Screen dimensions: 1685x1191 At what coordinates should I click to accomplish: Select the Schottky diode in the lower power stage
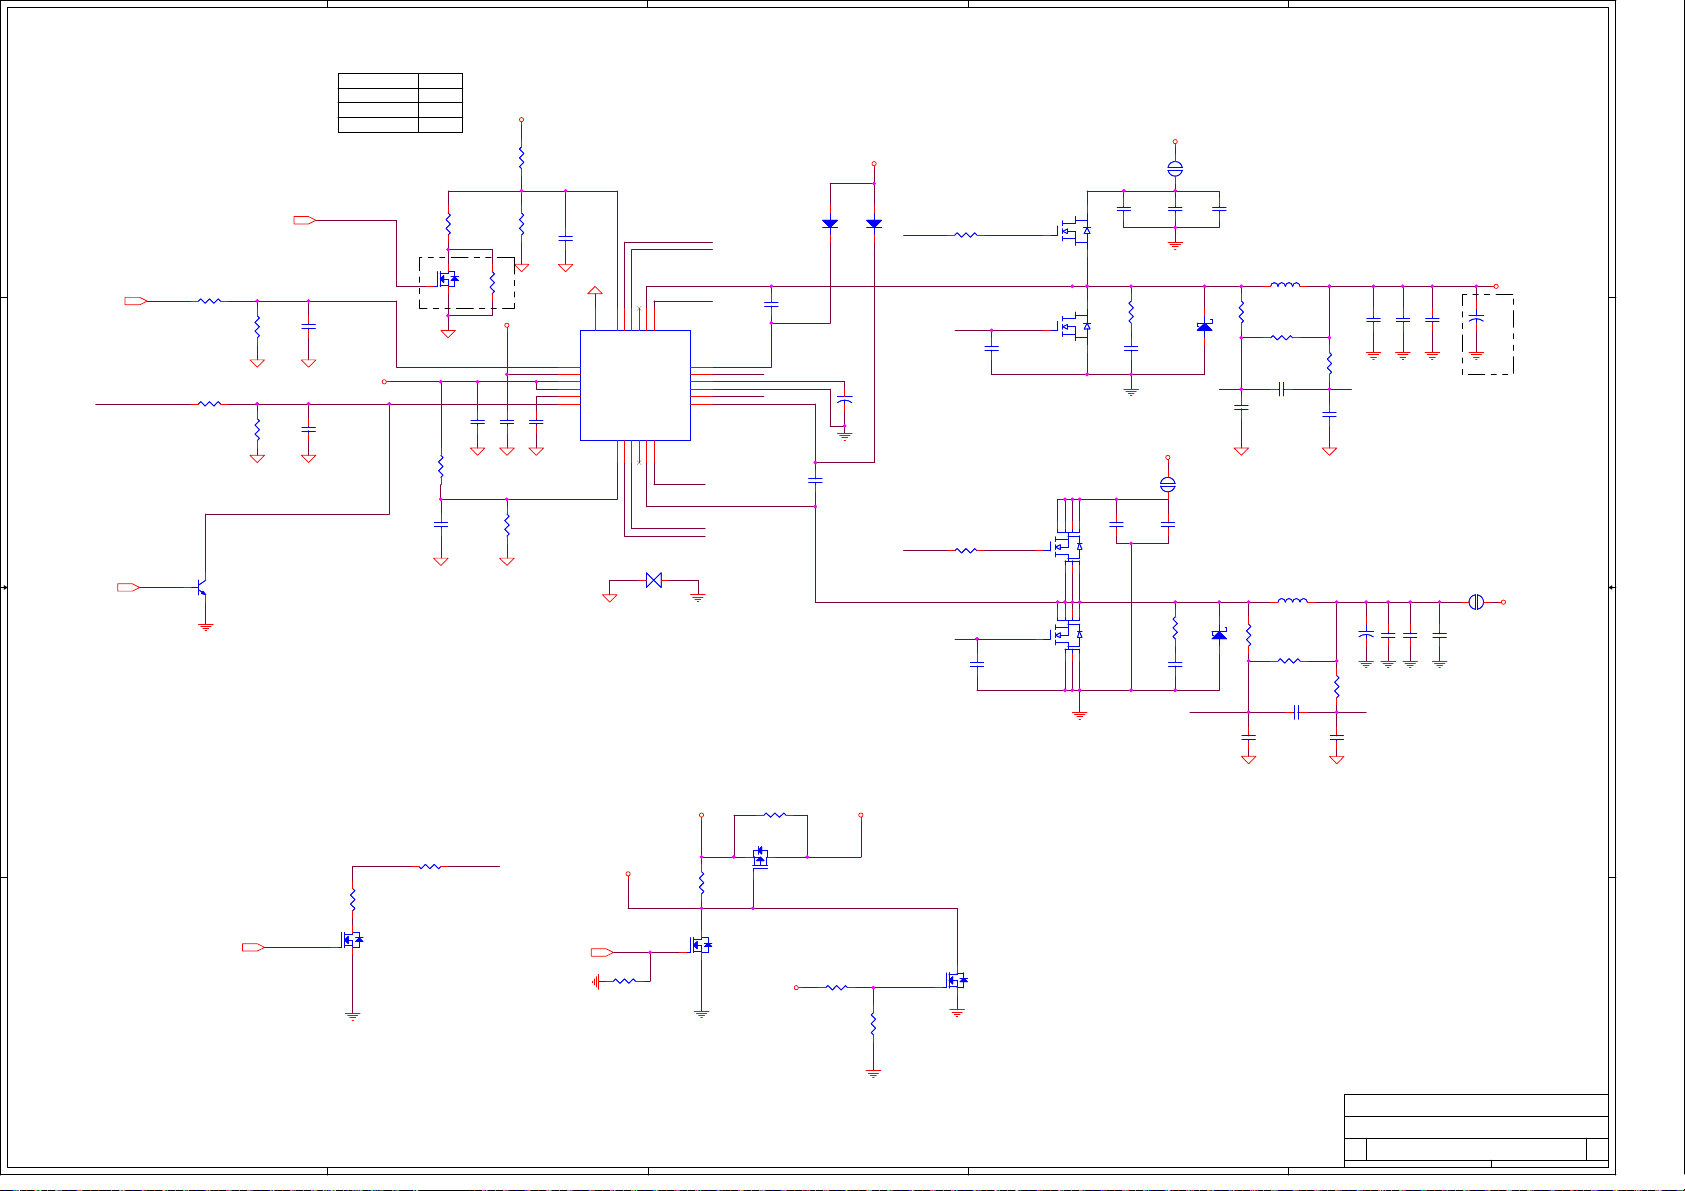pyautogui.click(x=1219, y=634)
